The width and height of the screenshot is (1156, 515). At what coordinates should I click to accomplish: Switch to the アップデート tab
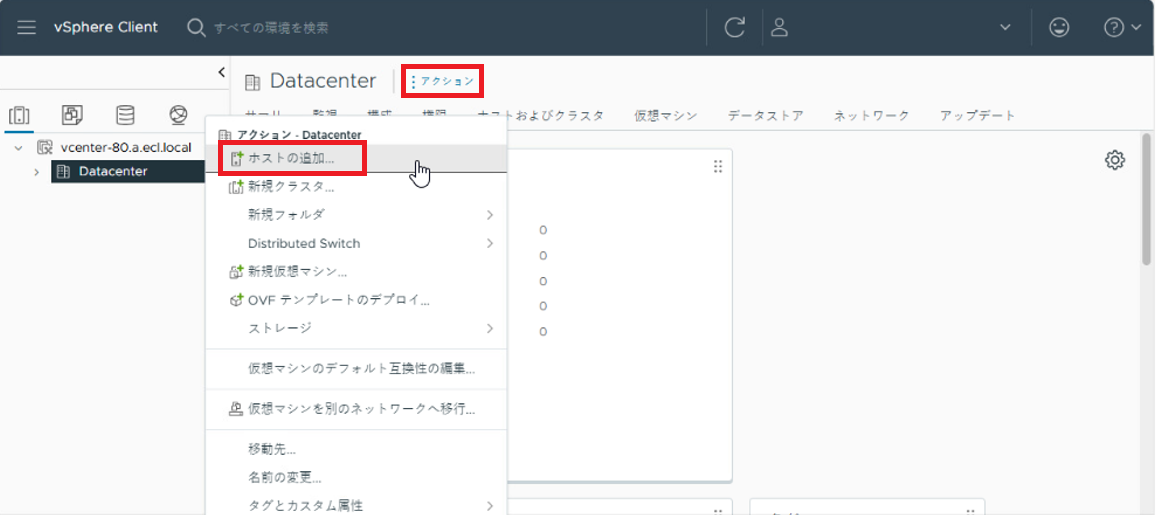978,116
